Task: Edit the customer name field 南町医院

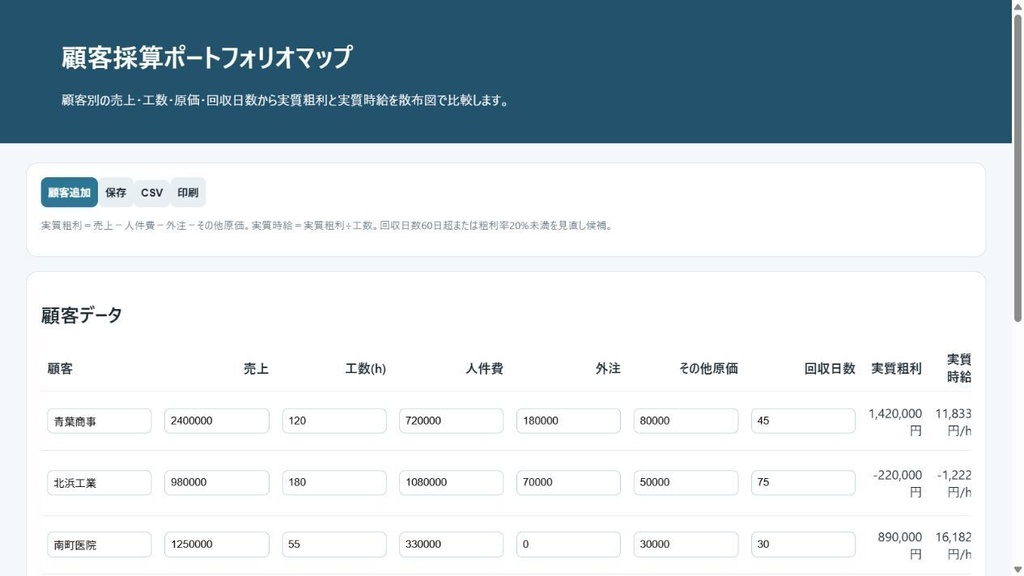Action: pos(99,545)
